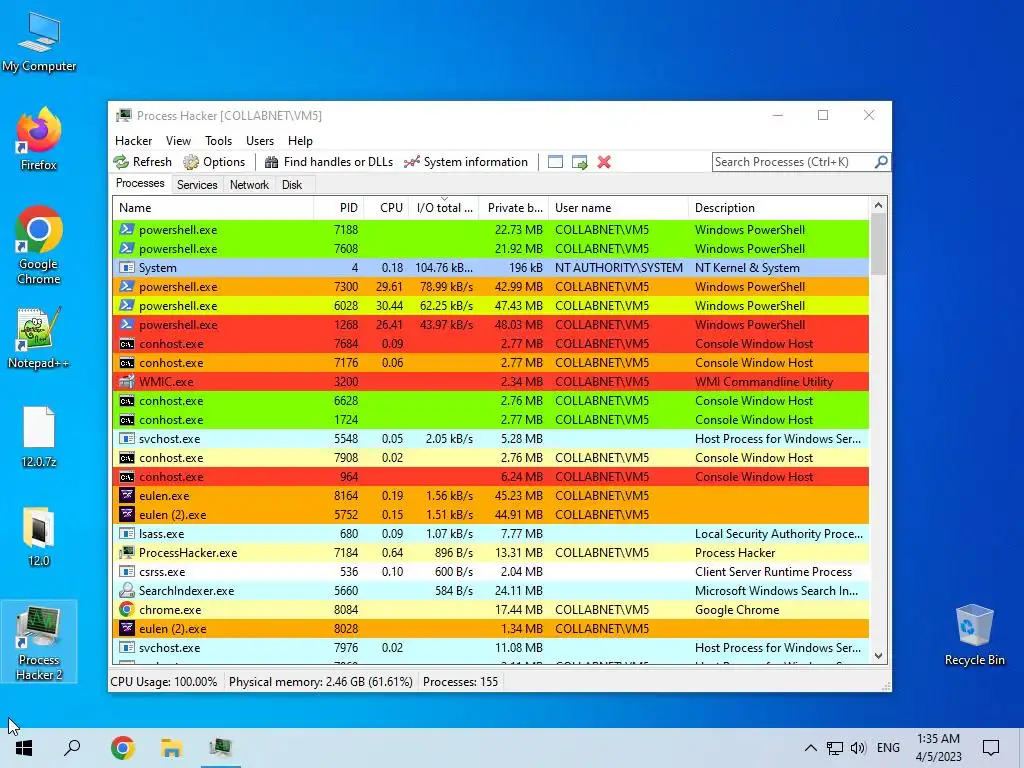Click Process Hacker taskbar button
Image resolution: width=1024 pixels, height=768 pixels.
(x=221, y=748)
